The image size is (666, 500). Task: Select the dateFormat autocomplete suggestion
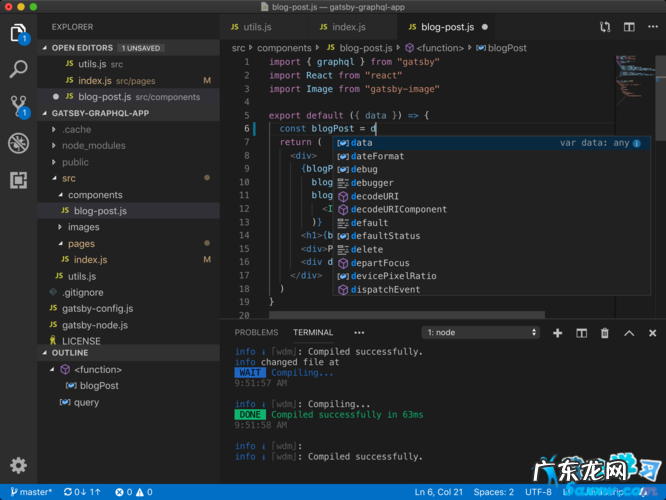[377, 156]
